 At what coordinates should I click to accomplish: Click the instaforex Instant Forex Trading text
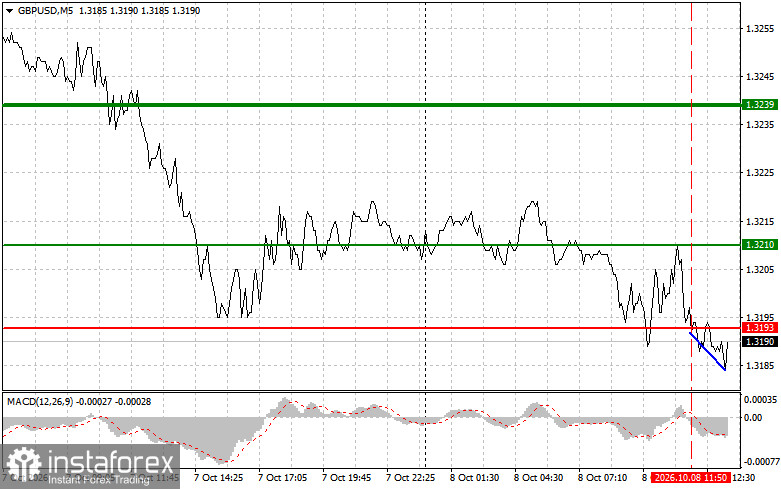(x=99, y=481)
